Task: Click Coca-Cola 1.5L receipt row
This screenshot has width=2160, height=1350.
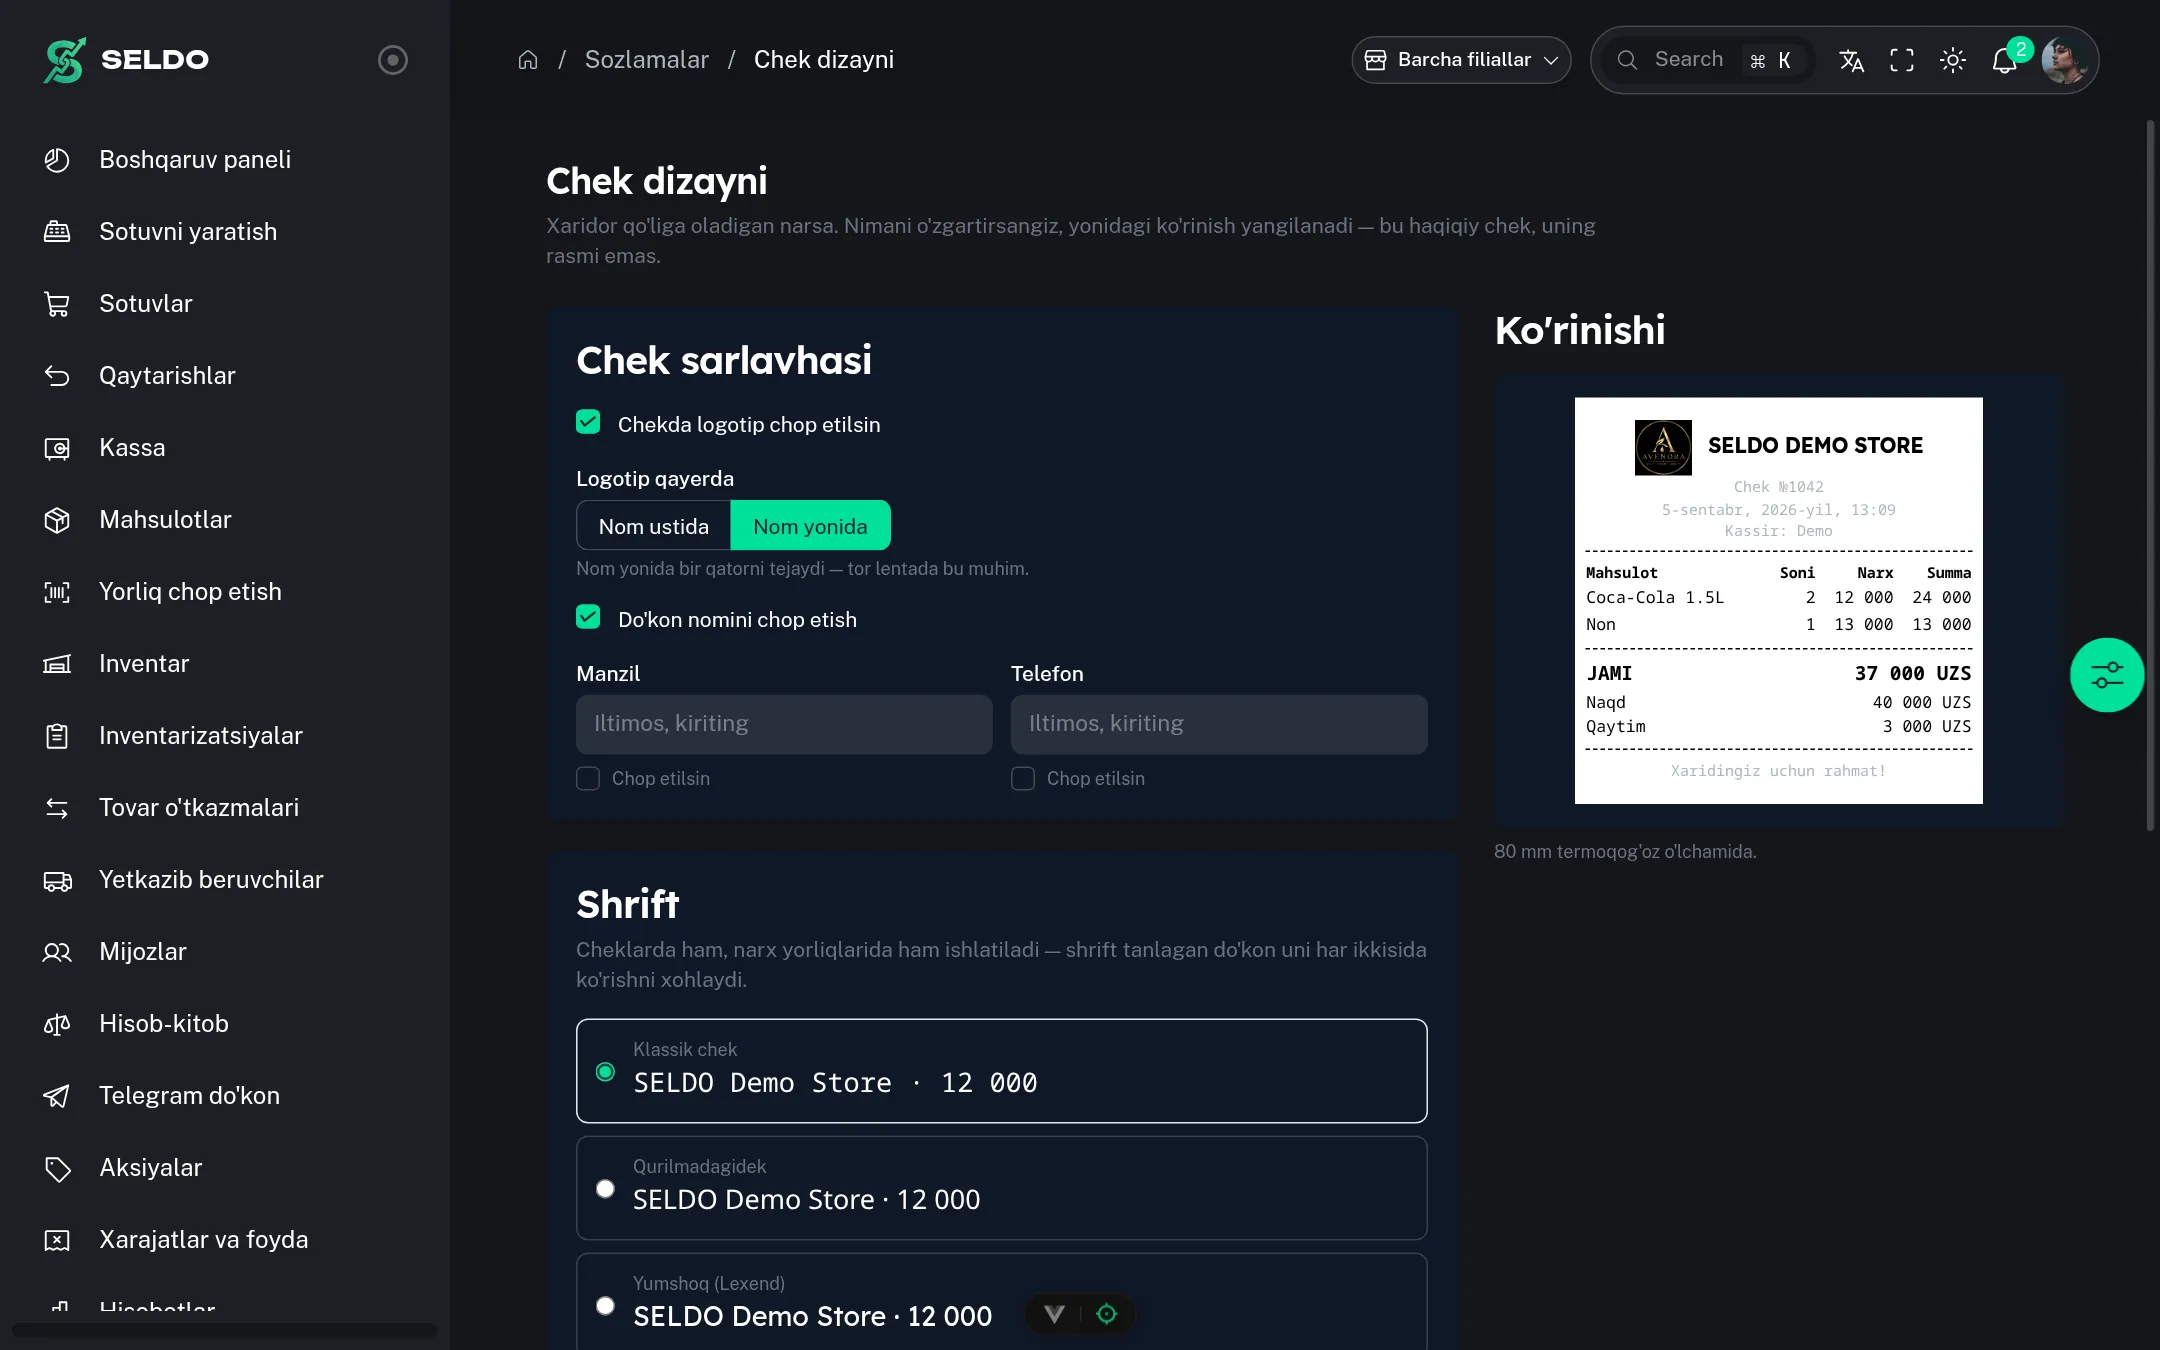Action: tap(1778, 598)
